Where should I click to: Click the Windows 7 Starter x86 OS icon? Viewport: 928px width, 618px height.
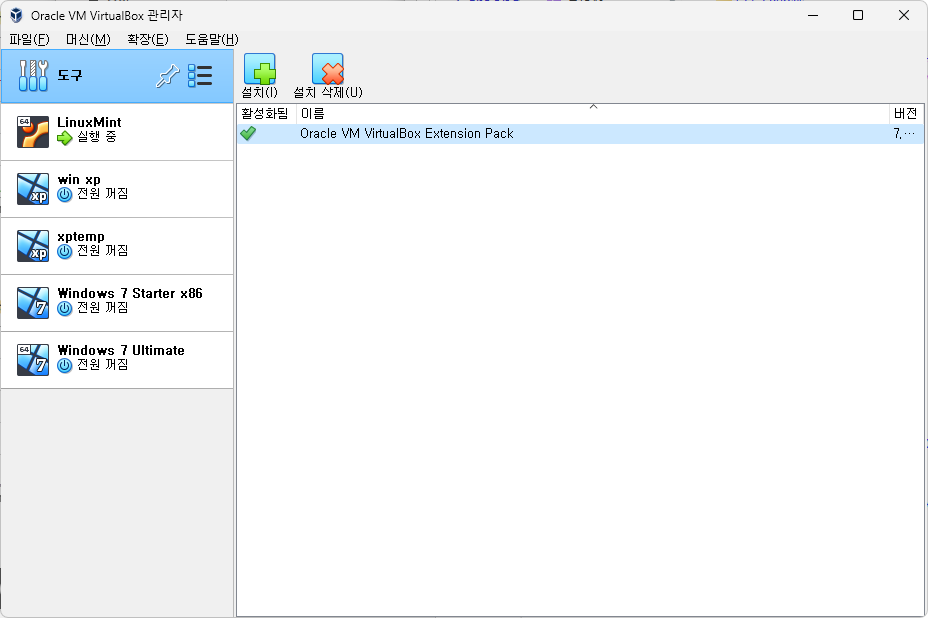[33, 302]
